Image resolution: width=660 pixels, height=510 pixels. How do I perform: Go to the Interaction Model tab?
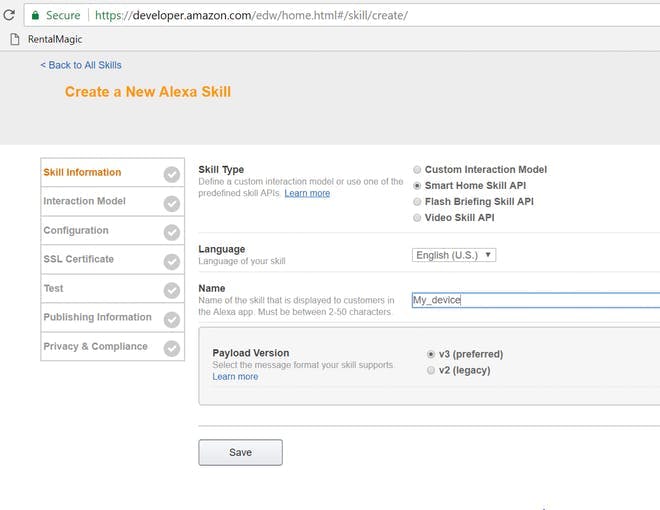pos(112,202)
